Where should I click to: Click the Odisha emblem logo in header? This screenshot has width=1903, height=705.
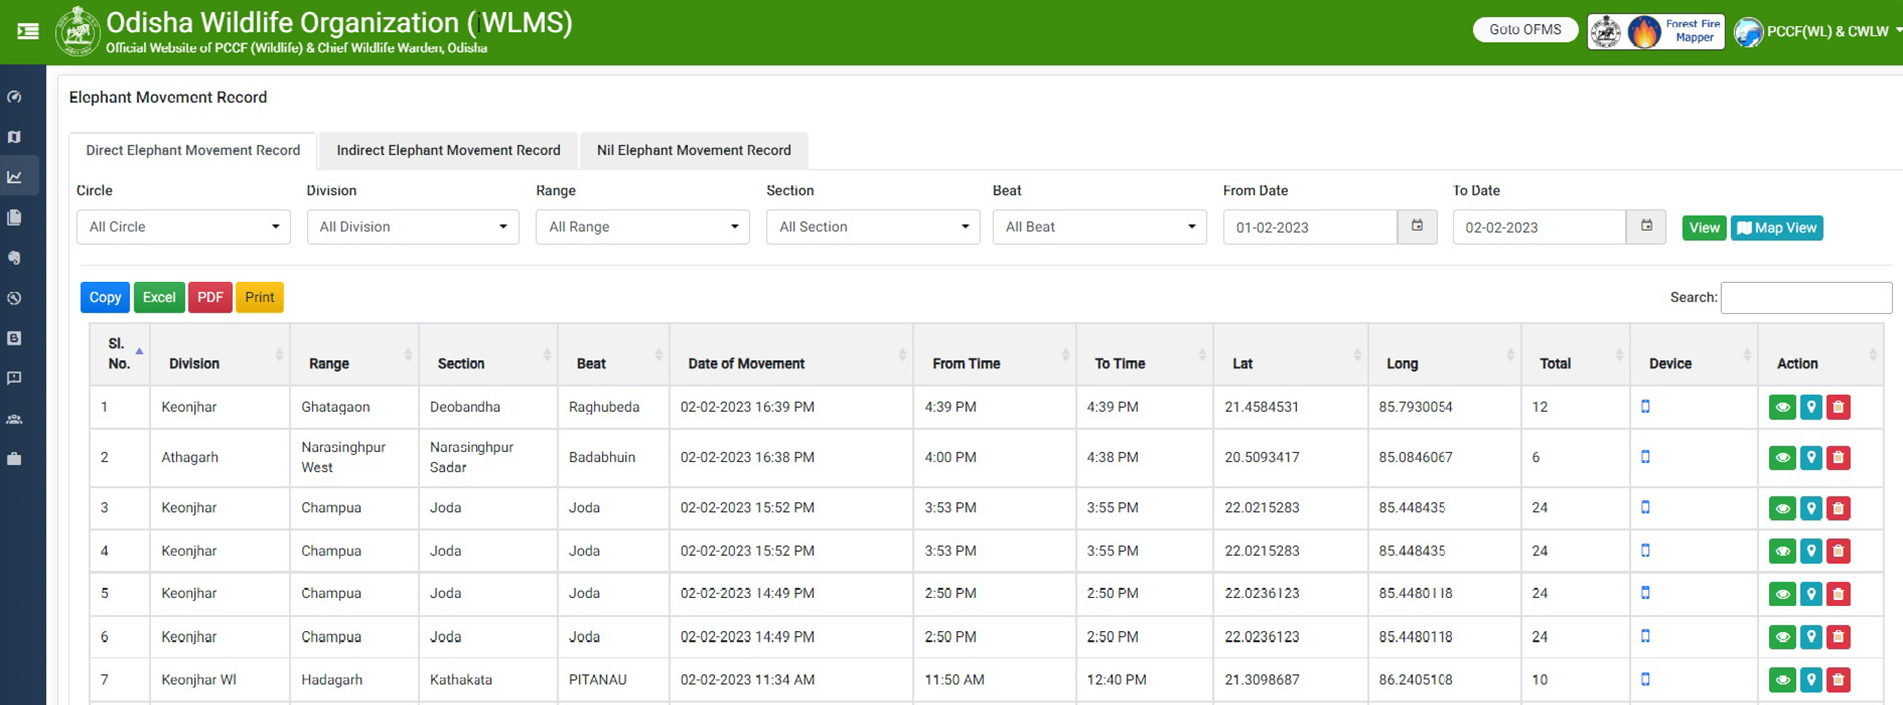coord(77,31)
